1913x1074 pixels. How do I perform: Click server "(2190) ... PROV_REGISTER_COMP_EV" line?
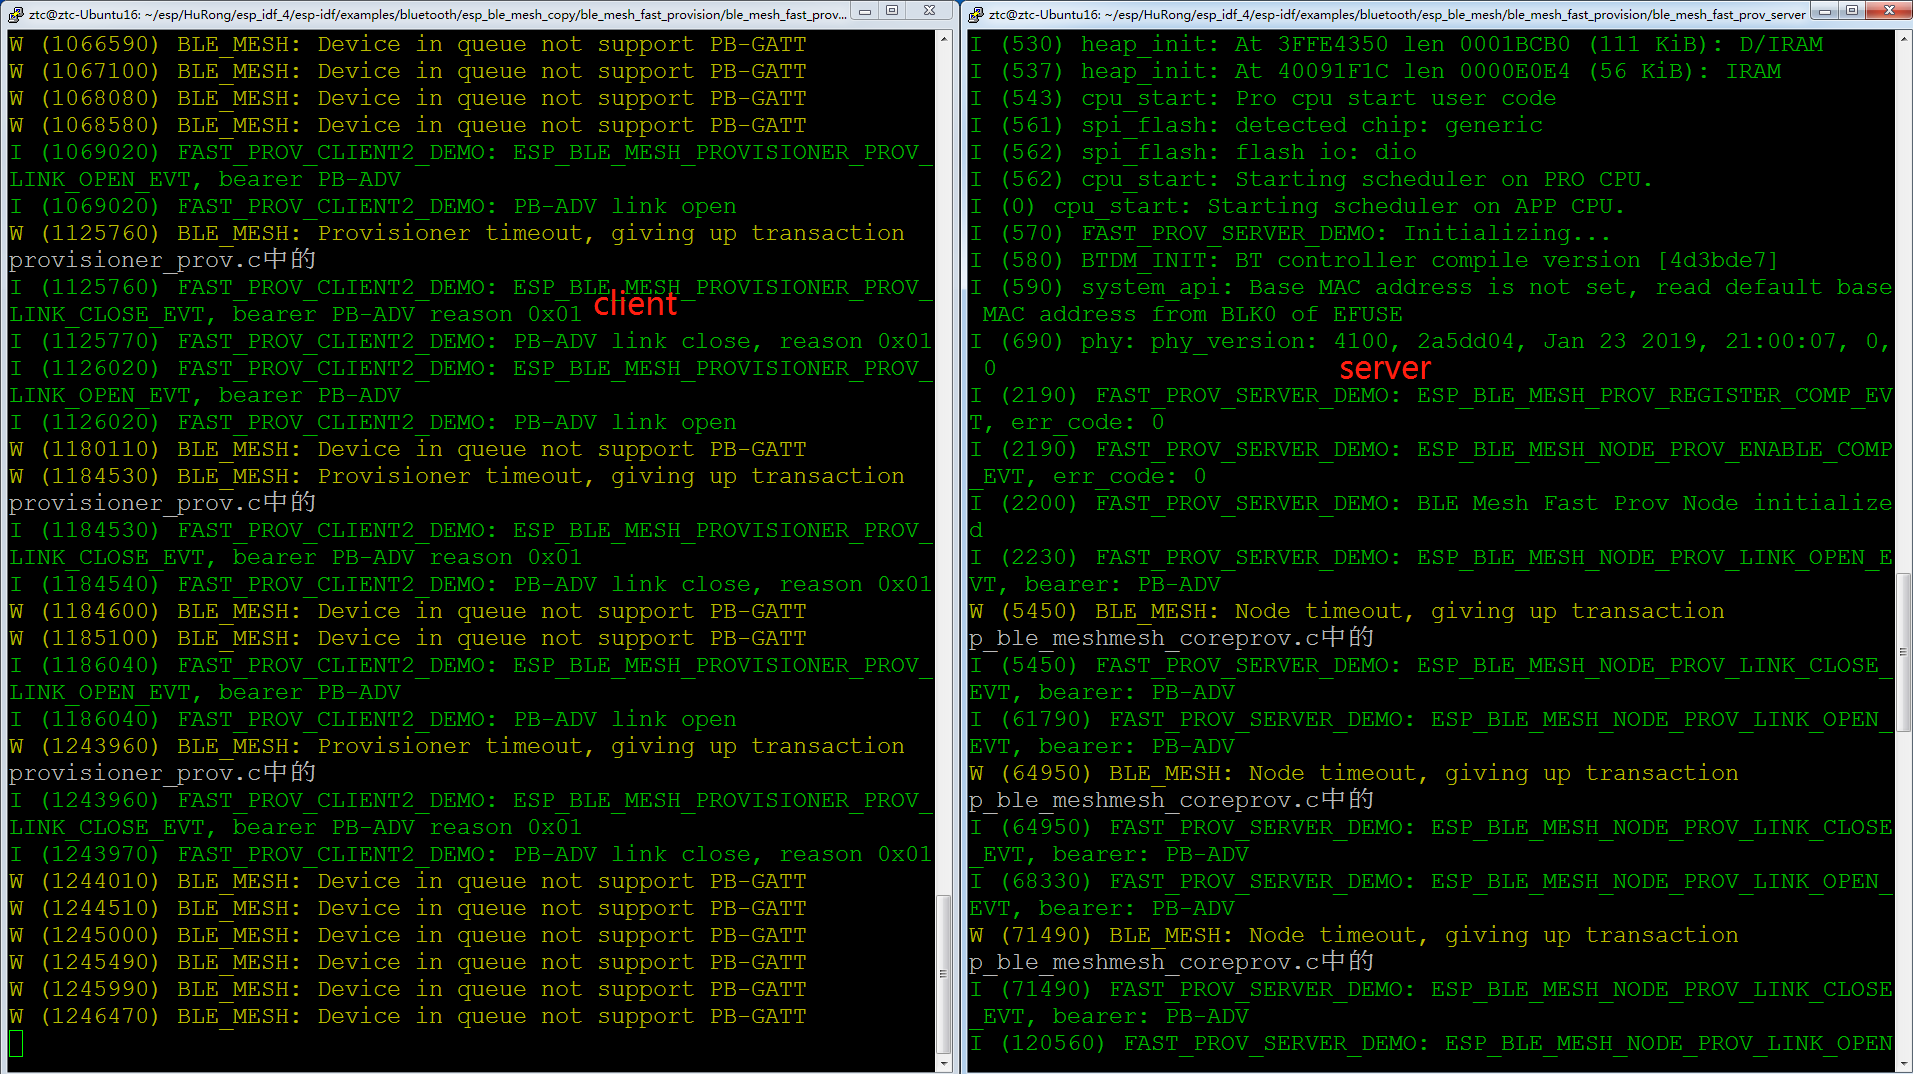pyautogui.click(x=1431, y=409)
